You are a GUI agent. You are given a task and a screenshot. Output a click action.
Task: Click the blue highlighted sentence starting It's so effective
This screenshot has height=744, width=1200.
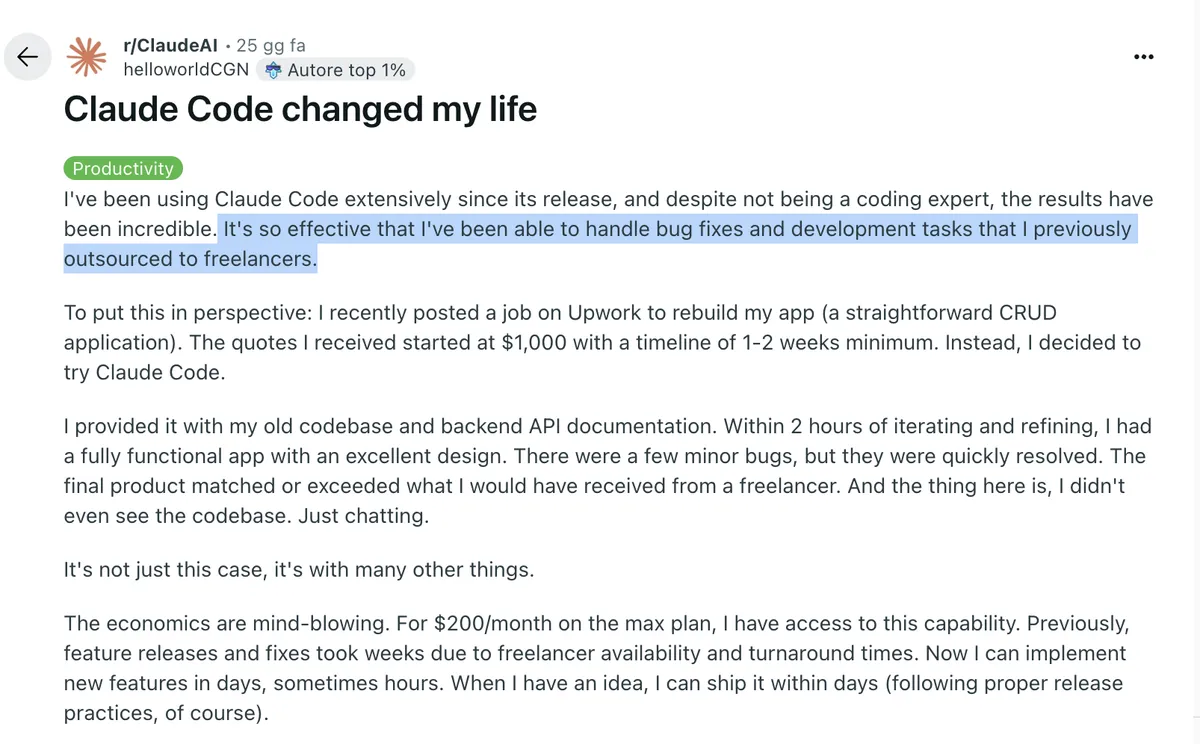[676, 229]
